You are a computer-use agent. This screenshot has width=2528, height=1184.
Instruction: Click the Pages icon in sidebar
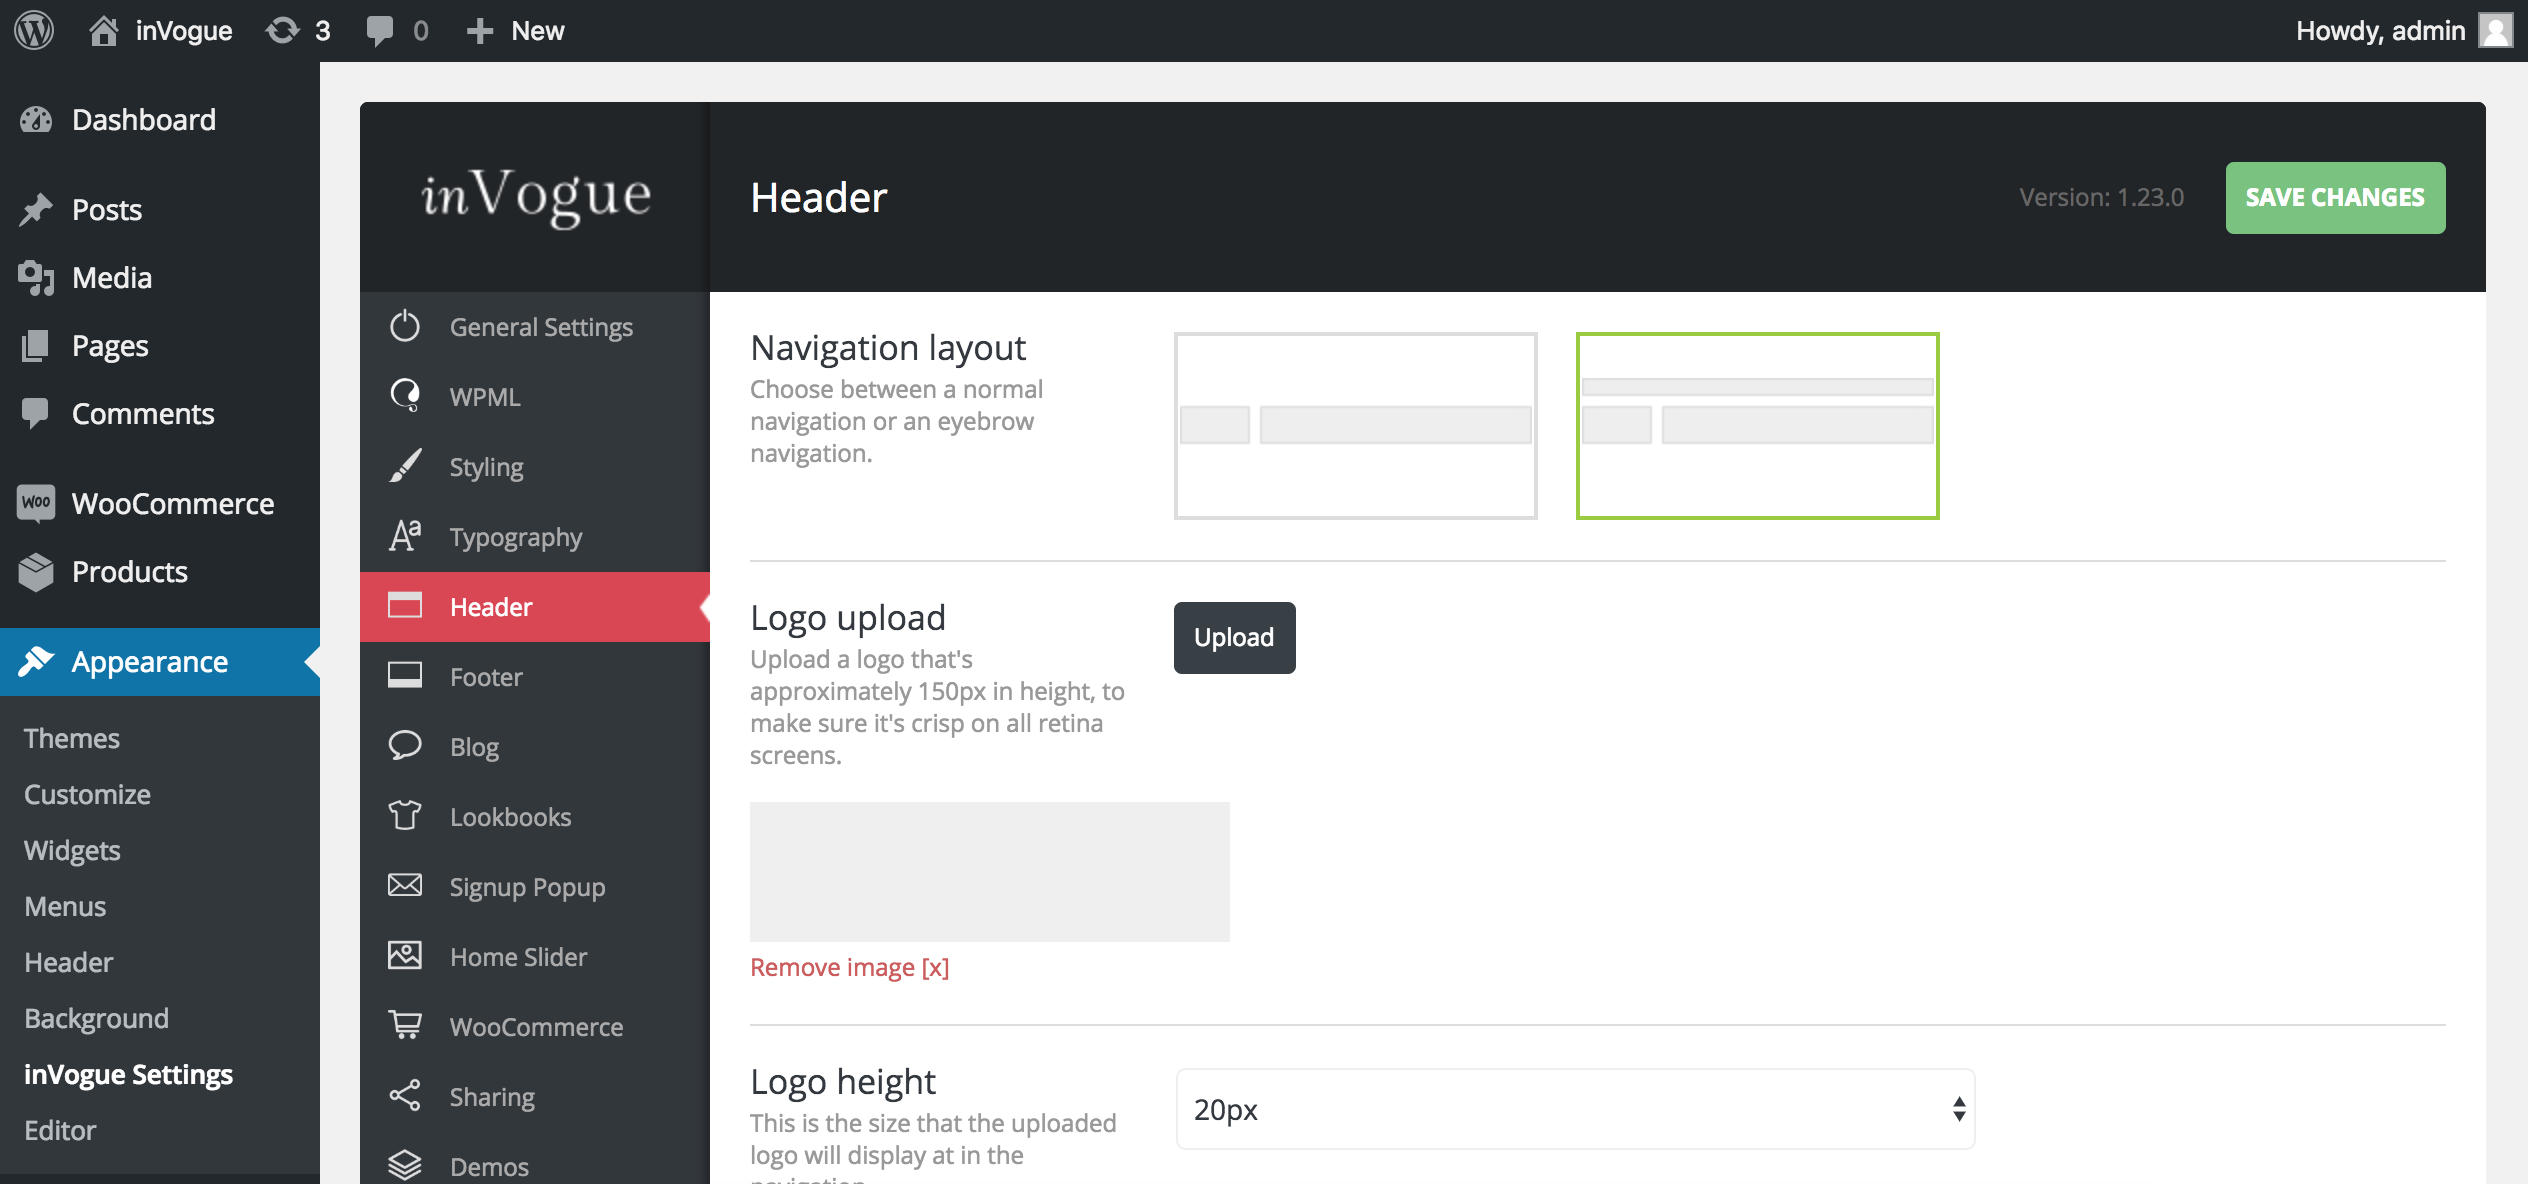[x=36, y=346]
